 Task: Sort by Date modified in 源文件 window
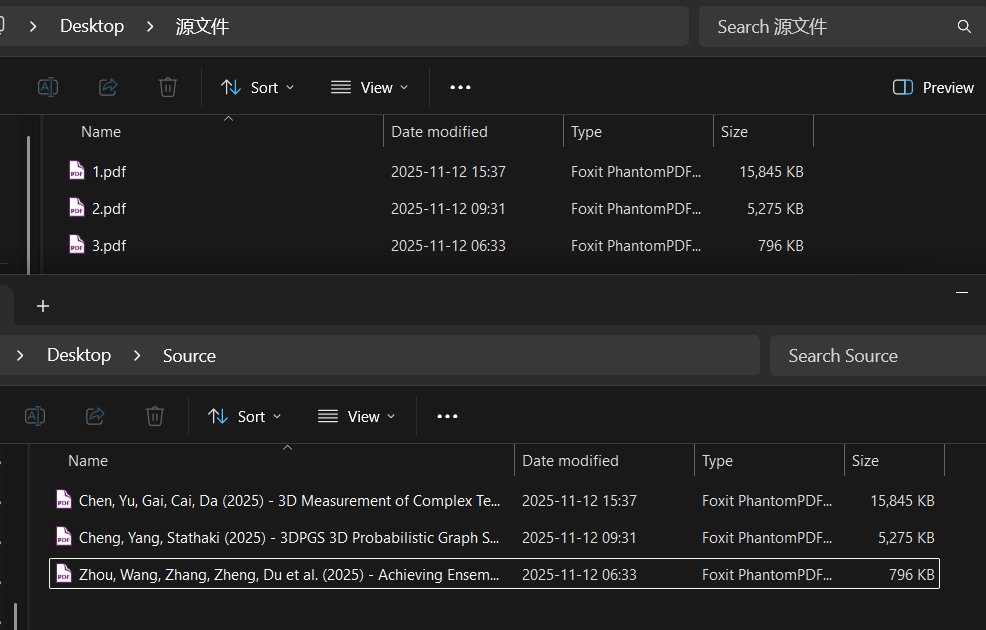click(x=439, y=131)
